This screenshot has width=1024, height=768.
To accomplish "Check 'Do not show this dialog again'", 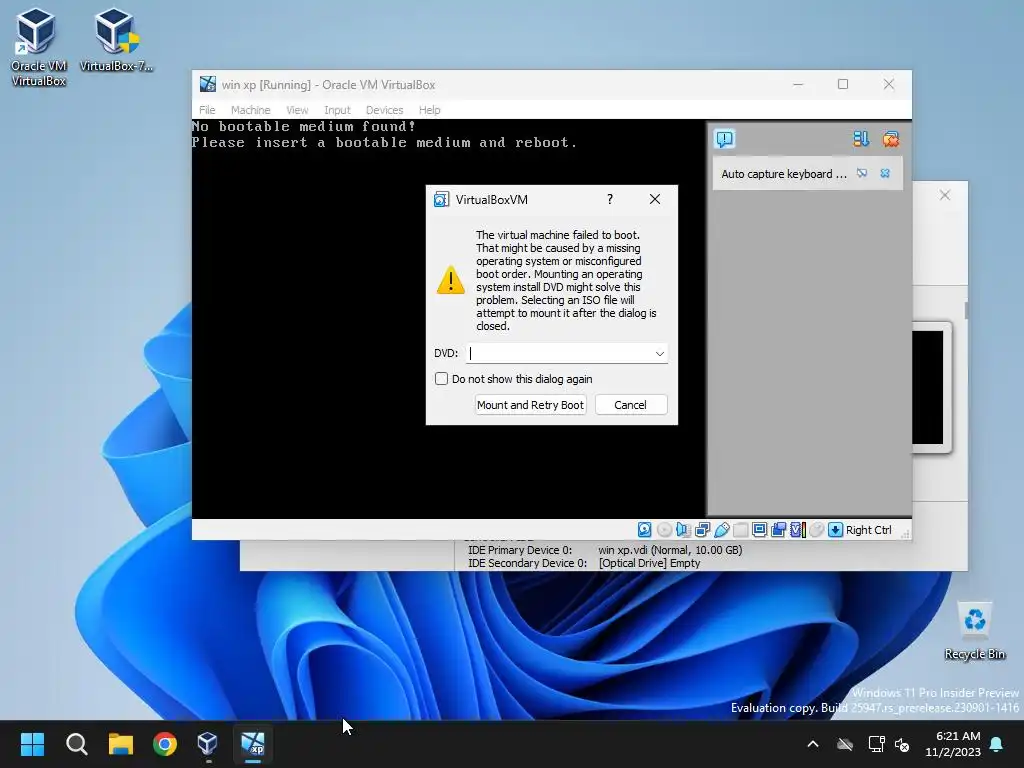I will [441, 379].
